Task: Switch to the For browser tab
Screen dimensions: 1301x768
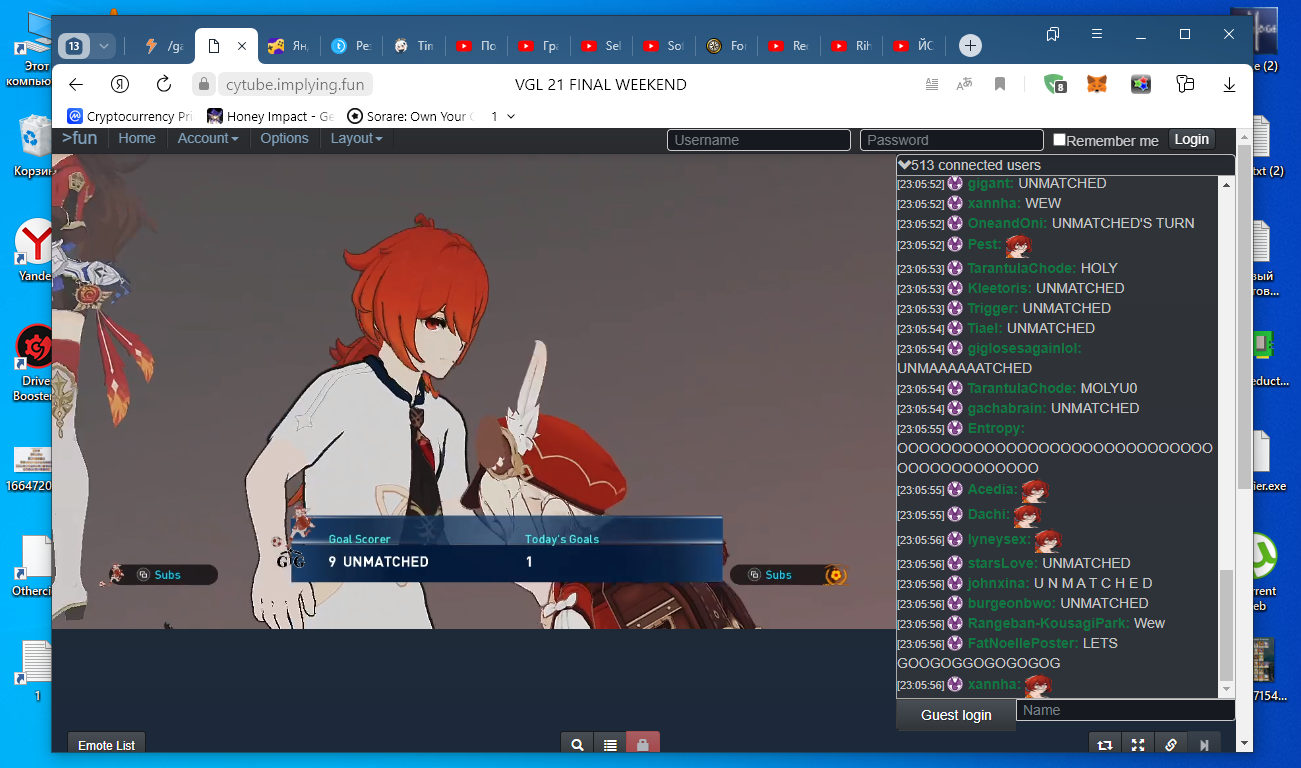Action: pos(726,46)
